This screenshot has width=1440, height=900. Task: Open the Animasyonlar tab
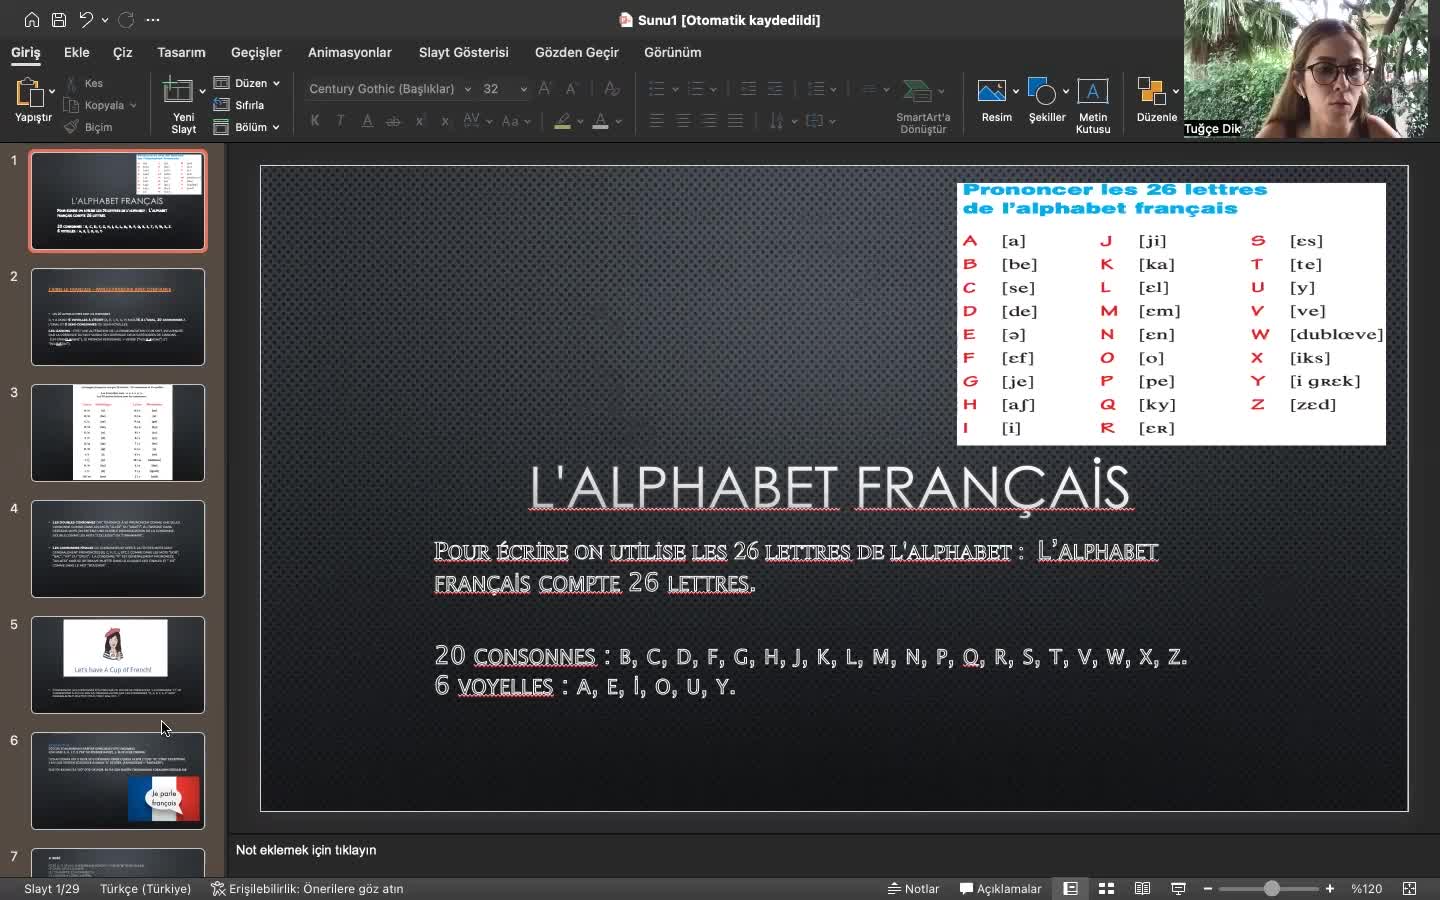tap(350, 52)
